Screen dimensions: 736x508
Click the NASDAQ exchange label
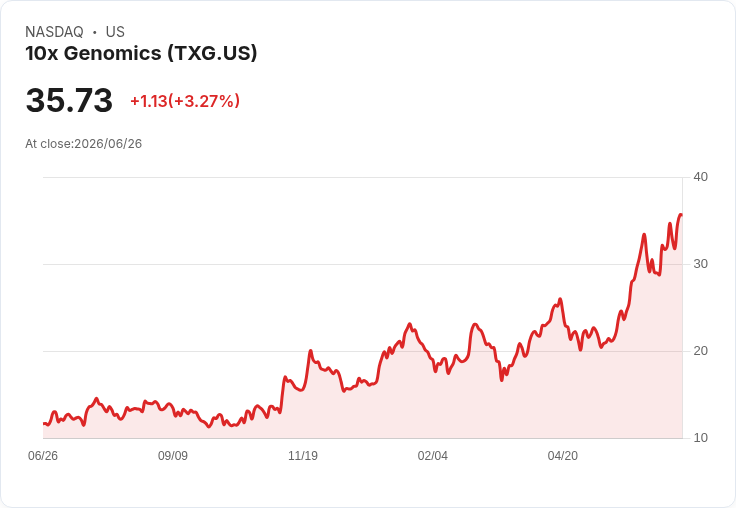(x=54, y=32)
